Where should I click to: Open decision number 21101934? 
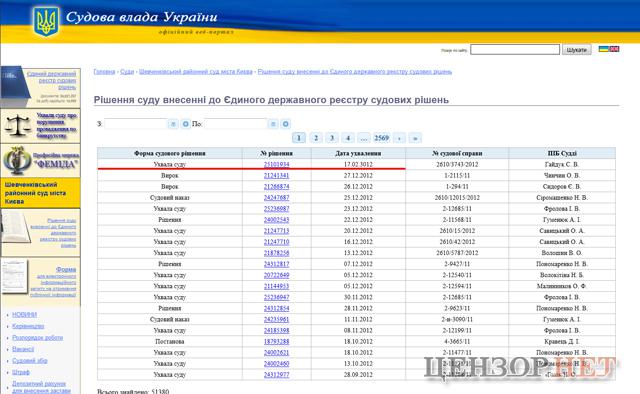click(x=276, y=165)
